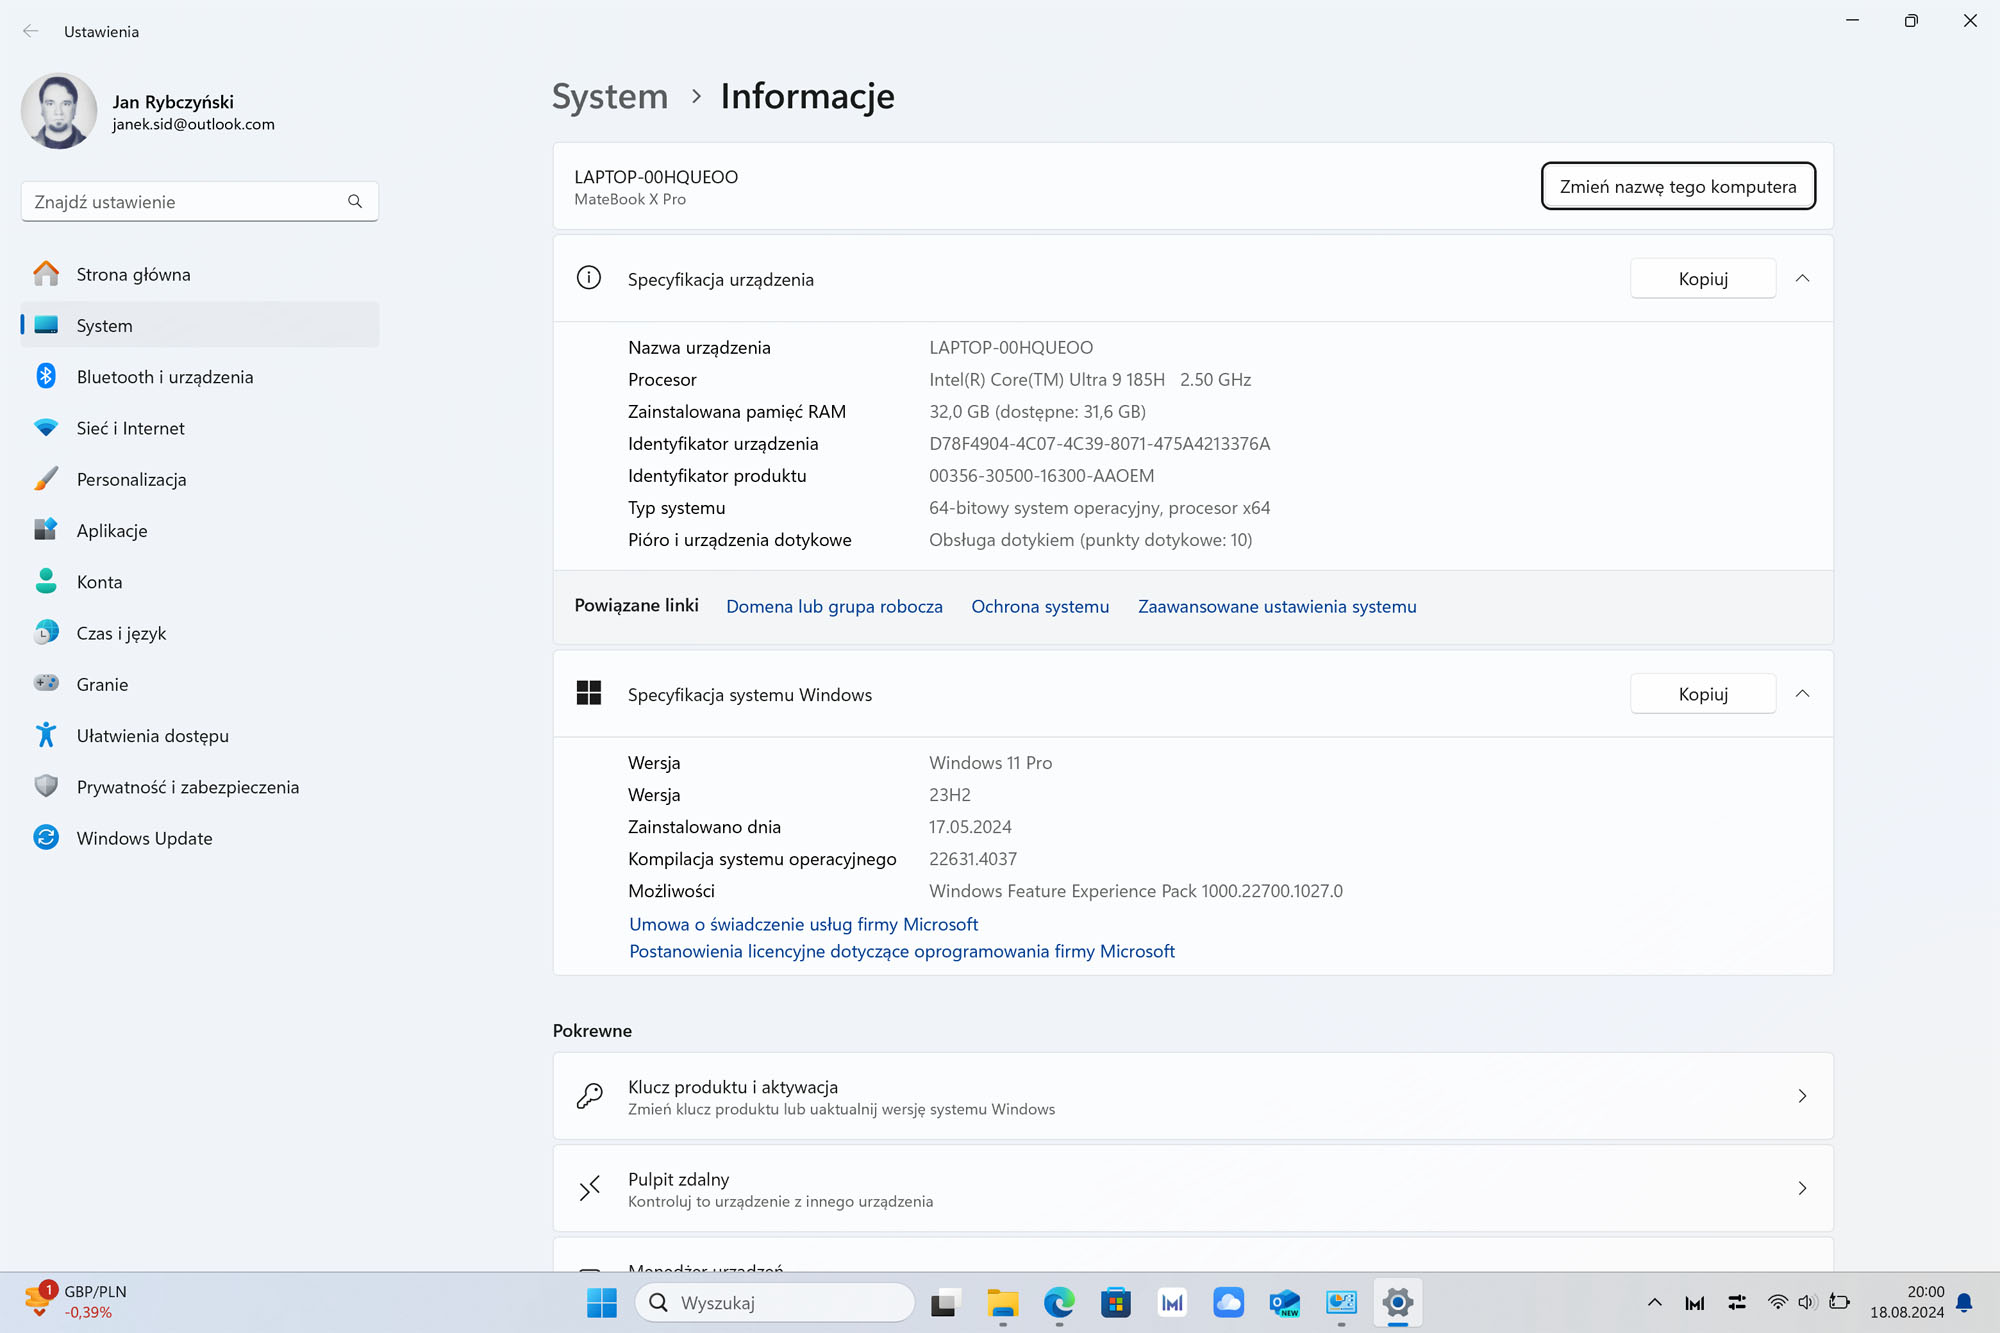This screenshot has height=1333, width=2000.
Task: Open Microsoft Store from taskbar
Action: point(1115,1302)
